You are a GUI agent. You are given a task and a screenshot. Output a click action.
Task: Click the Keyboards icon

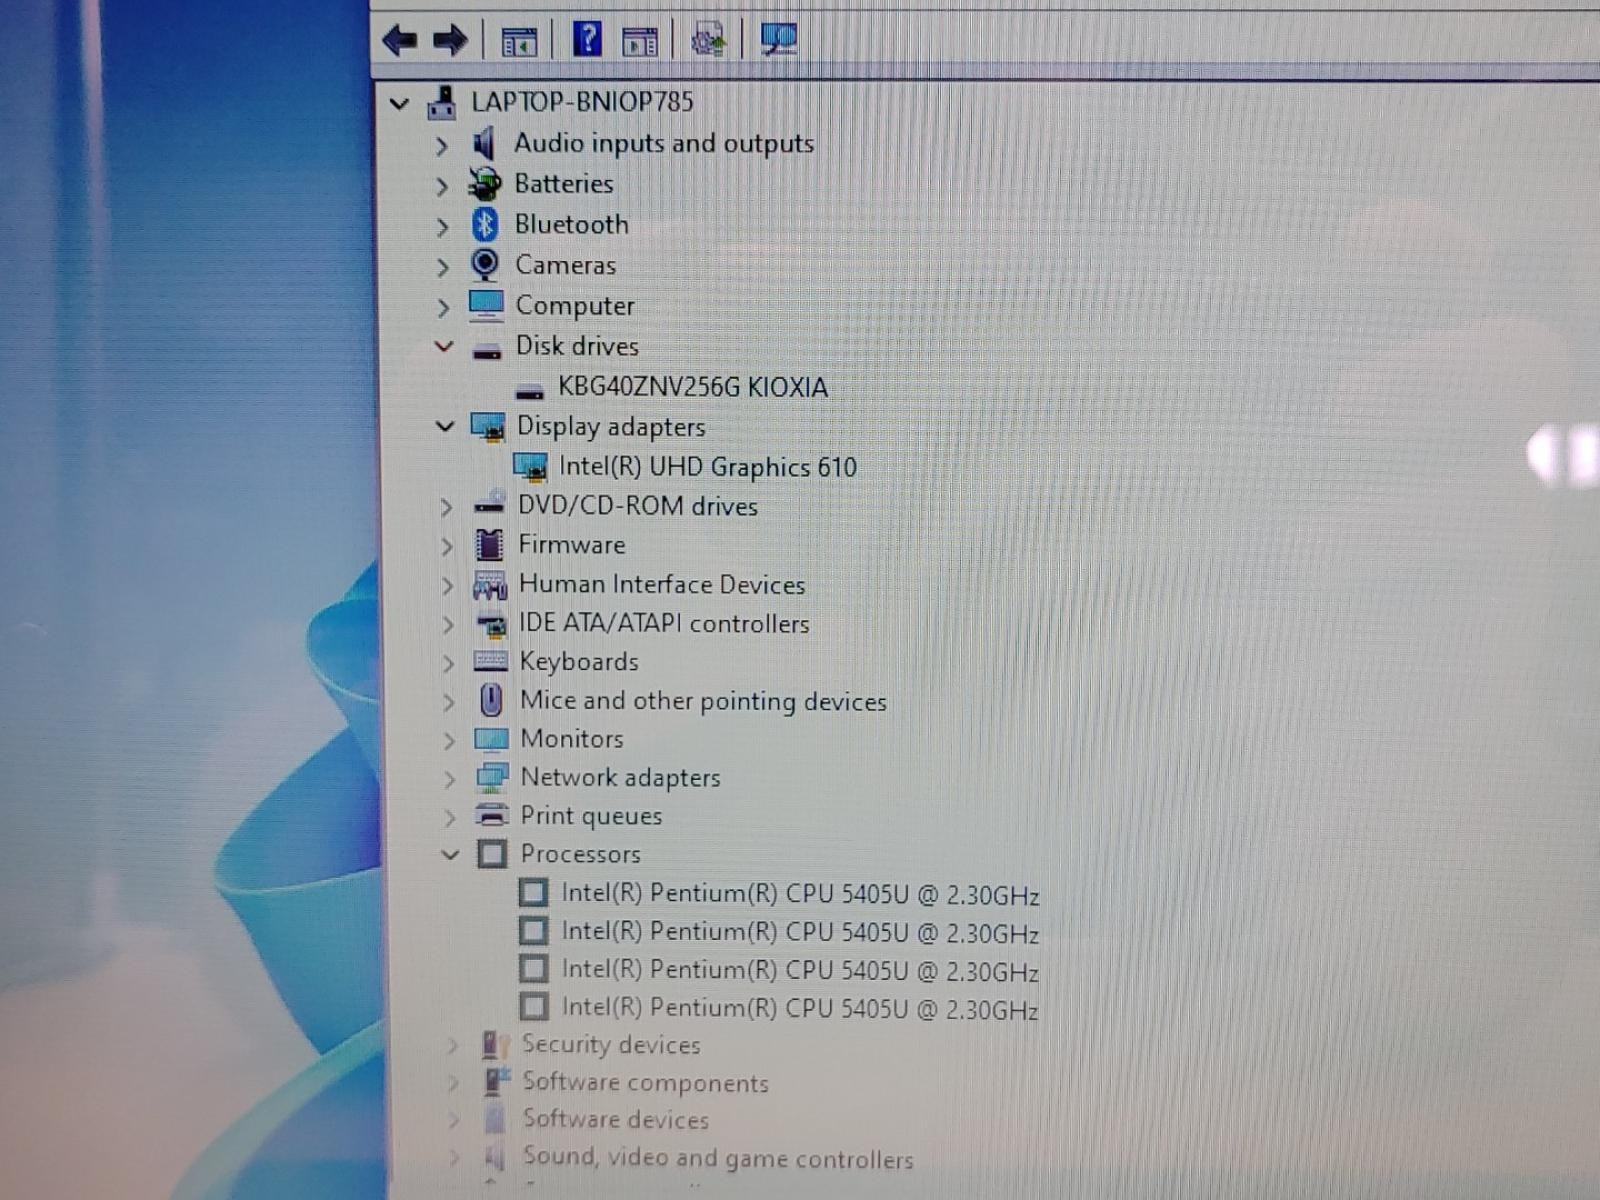click(491, 661)
